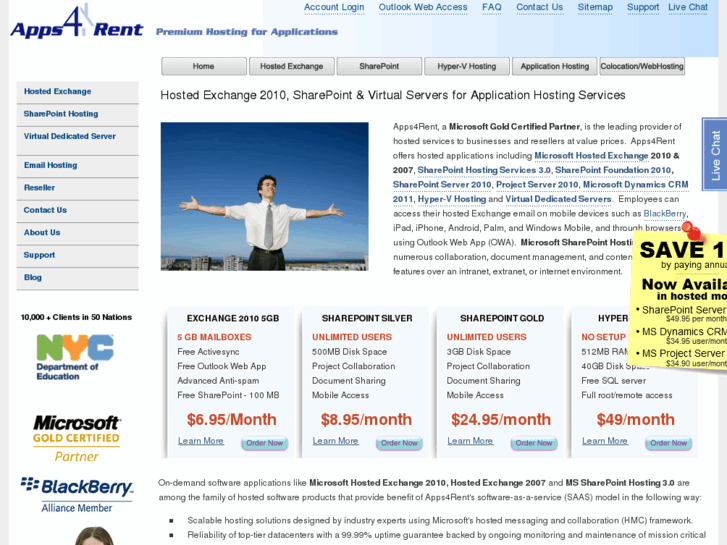Open SharePoint Hosting in the sidebar

(x=77, y=114)
